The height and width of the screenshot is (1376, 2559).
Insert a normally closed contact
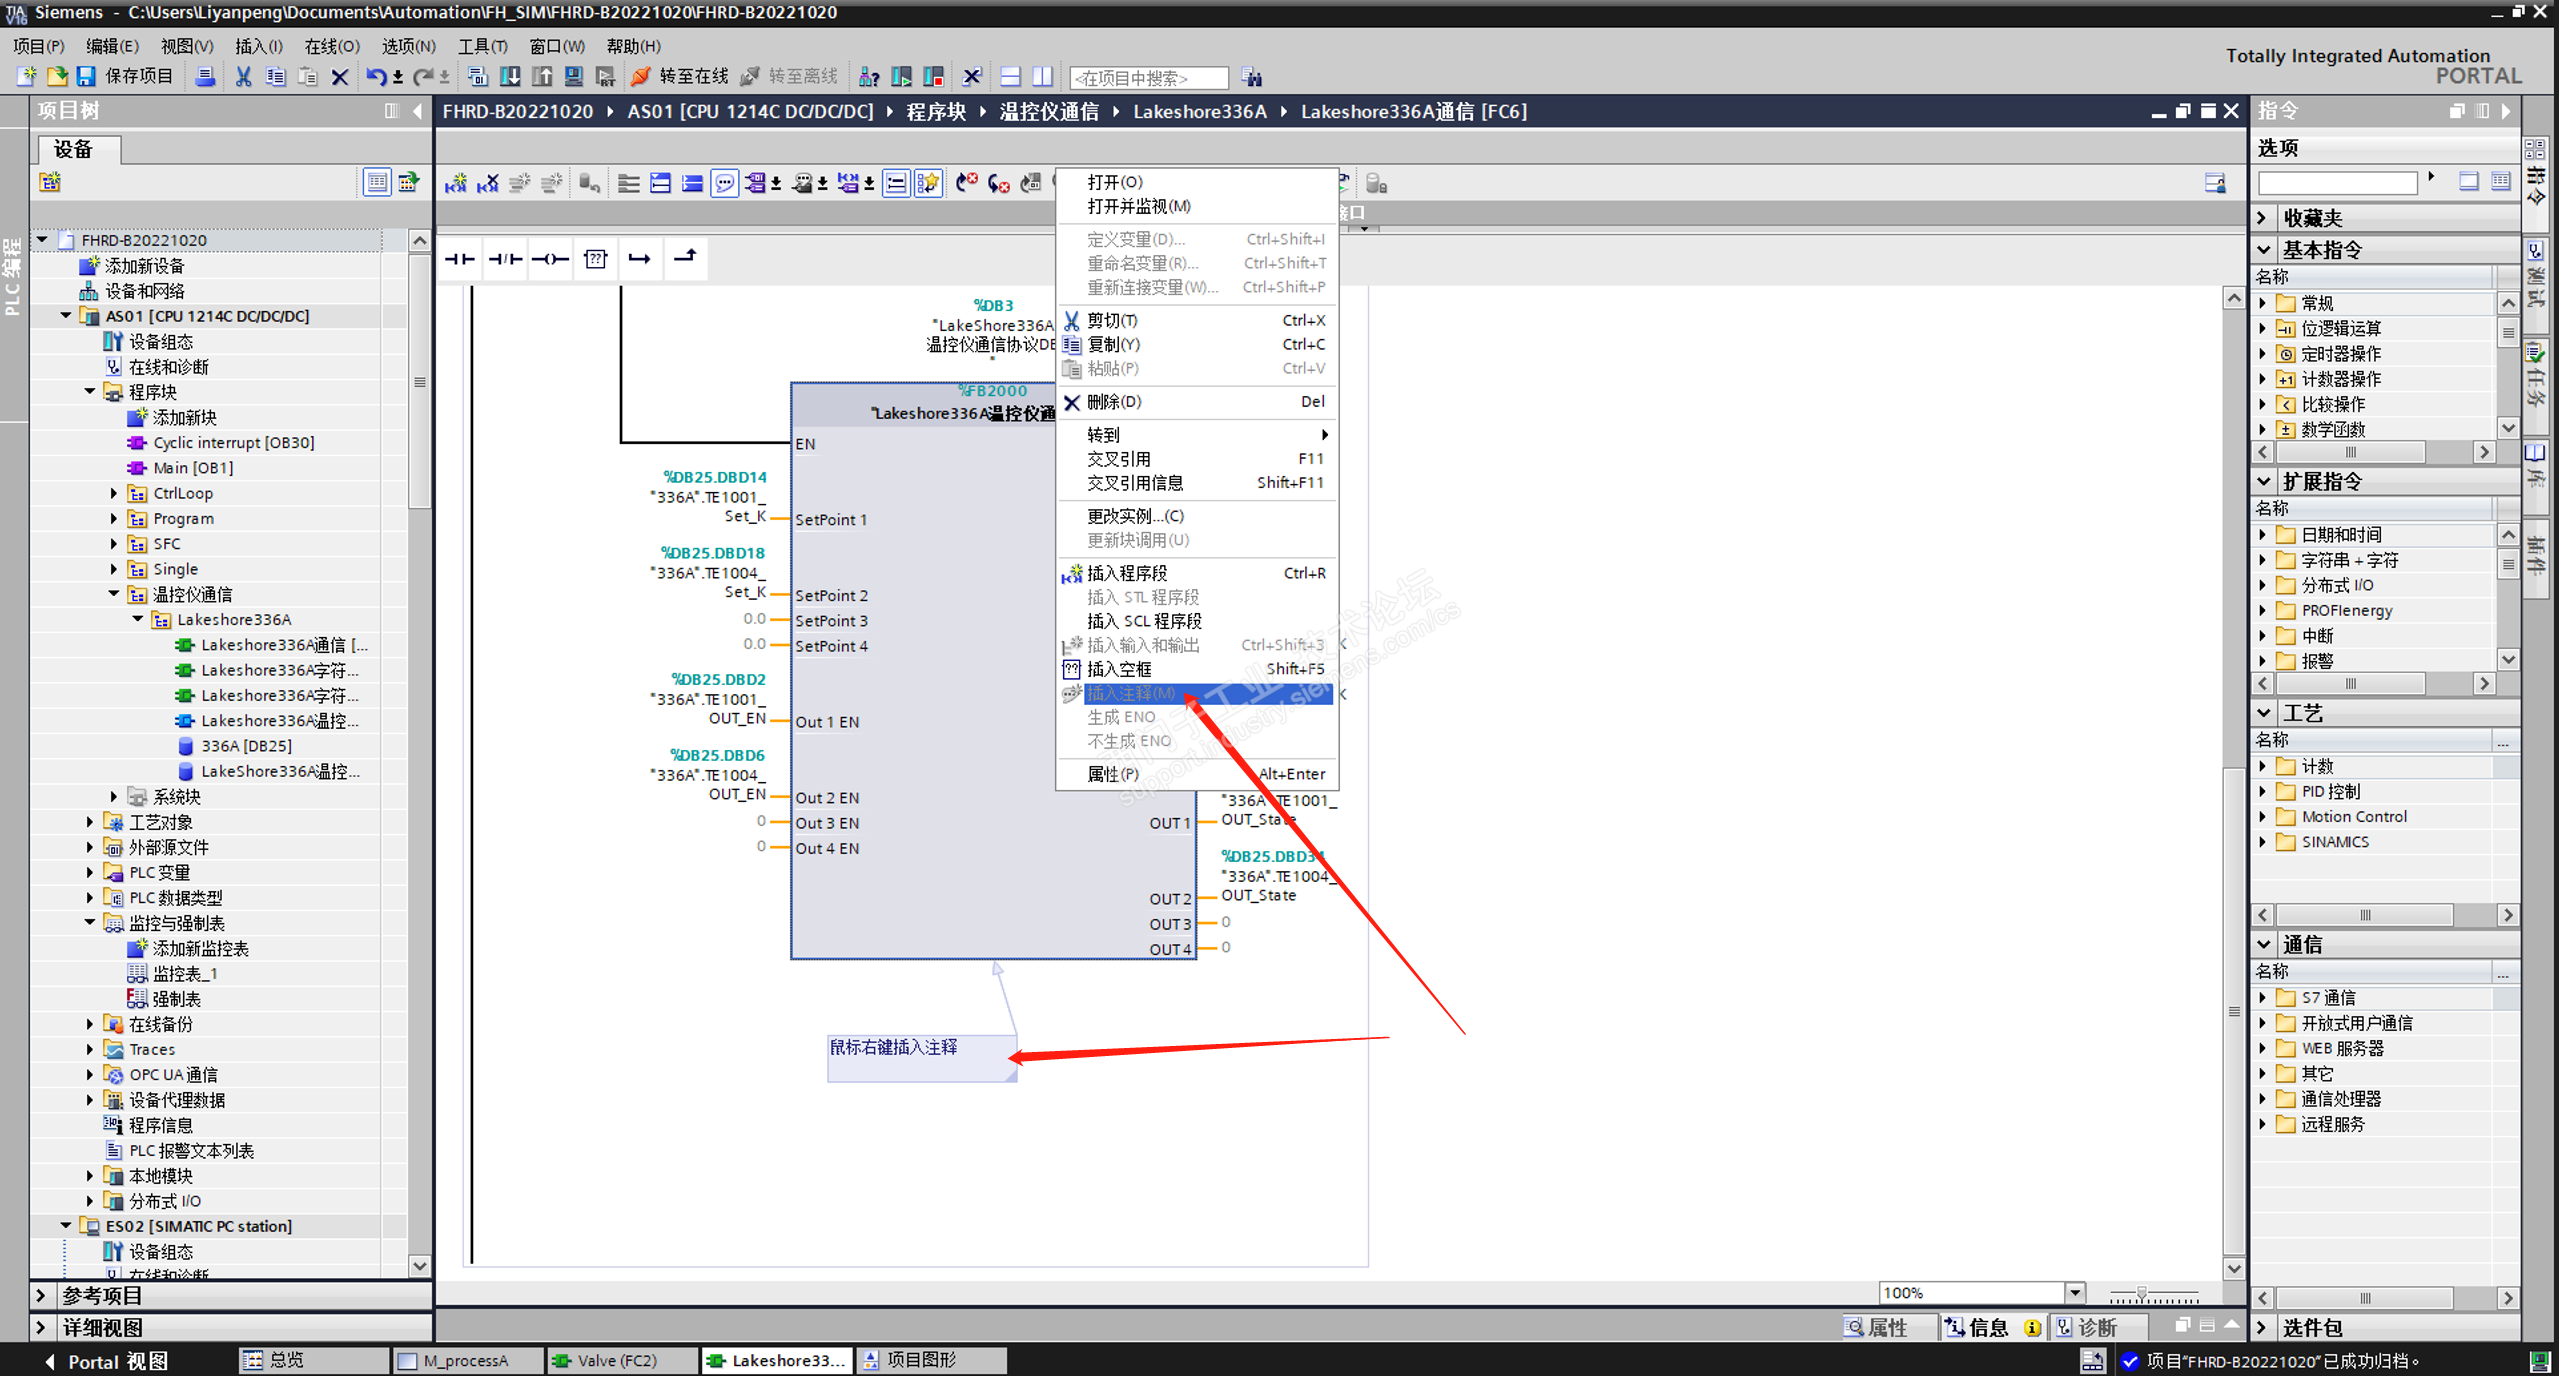pos(505,259)
